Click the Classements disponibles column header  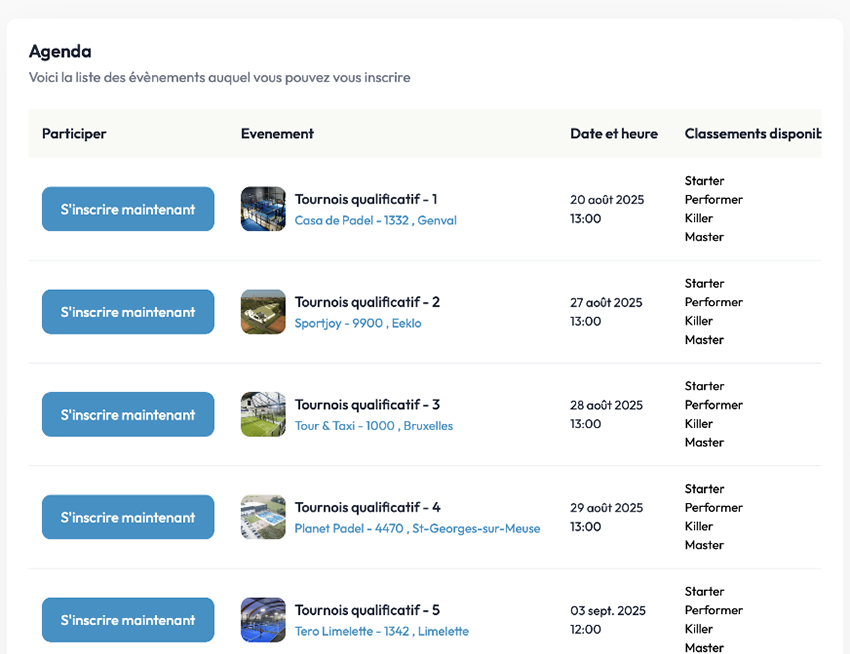(751, 134)
